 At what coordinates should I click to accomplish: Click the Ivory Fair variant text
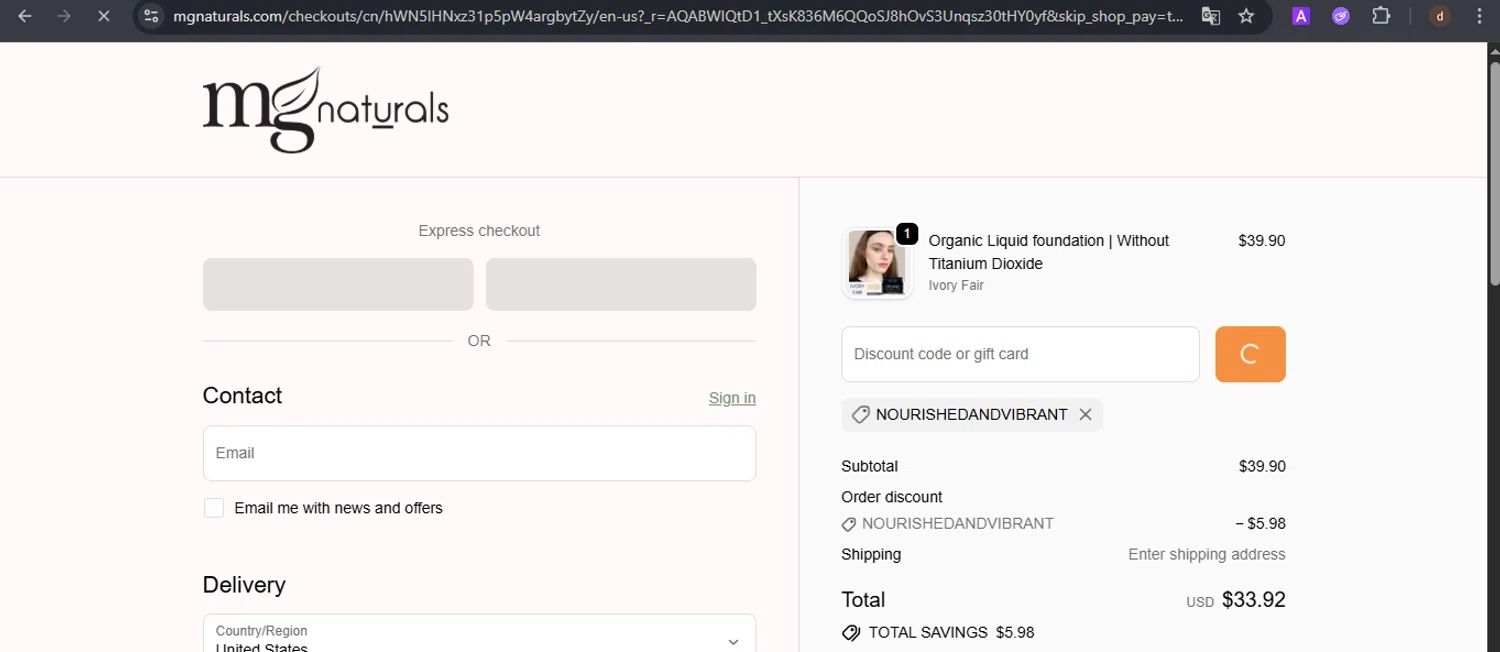[956, 285]
